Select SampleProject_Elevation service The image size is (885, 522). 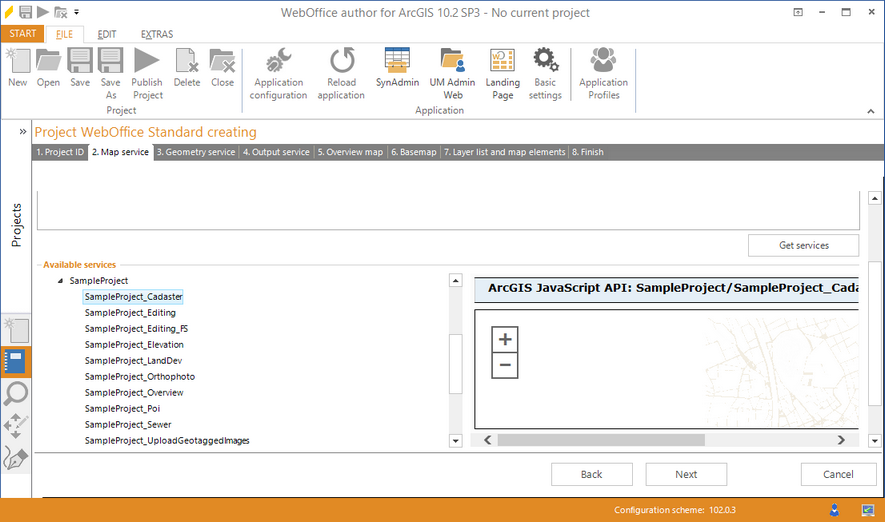134,345
